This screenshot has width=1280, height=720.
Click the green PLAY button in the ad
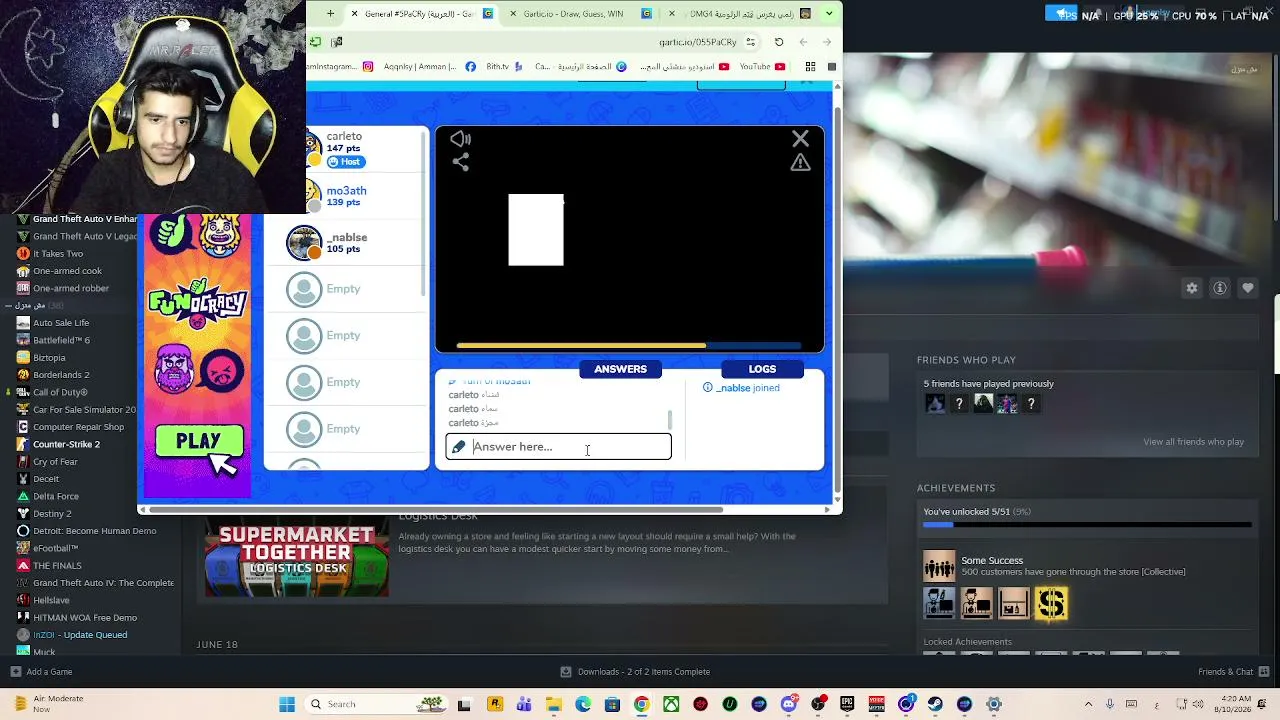[199, 441]
